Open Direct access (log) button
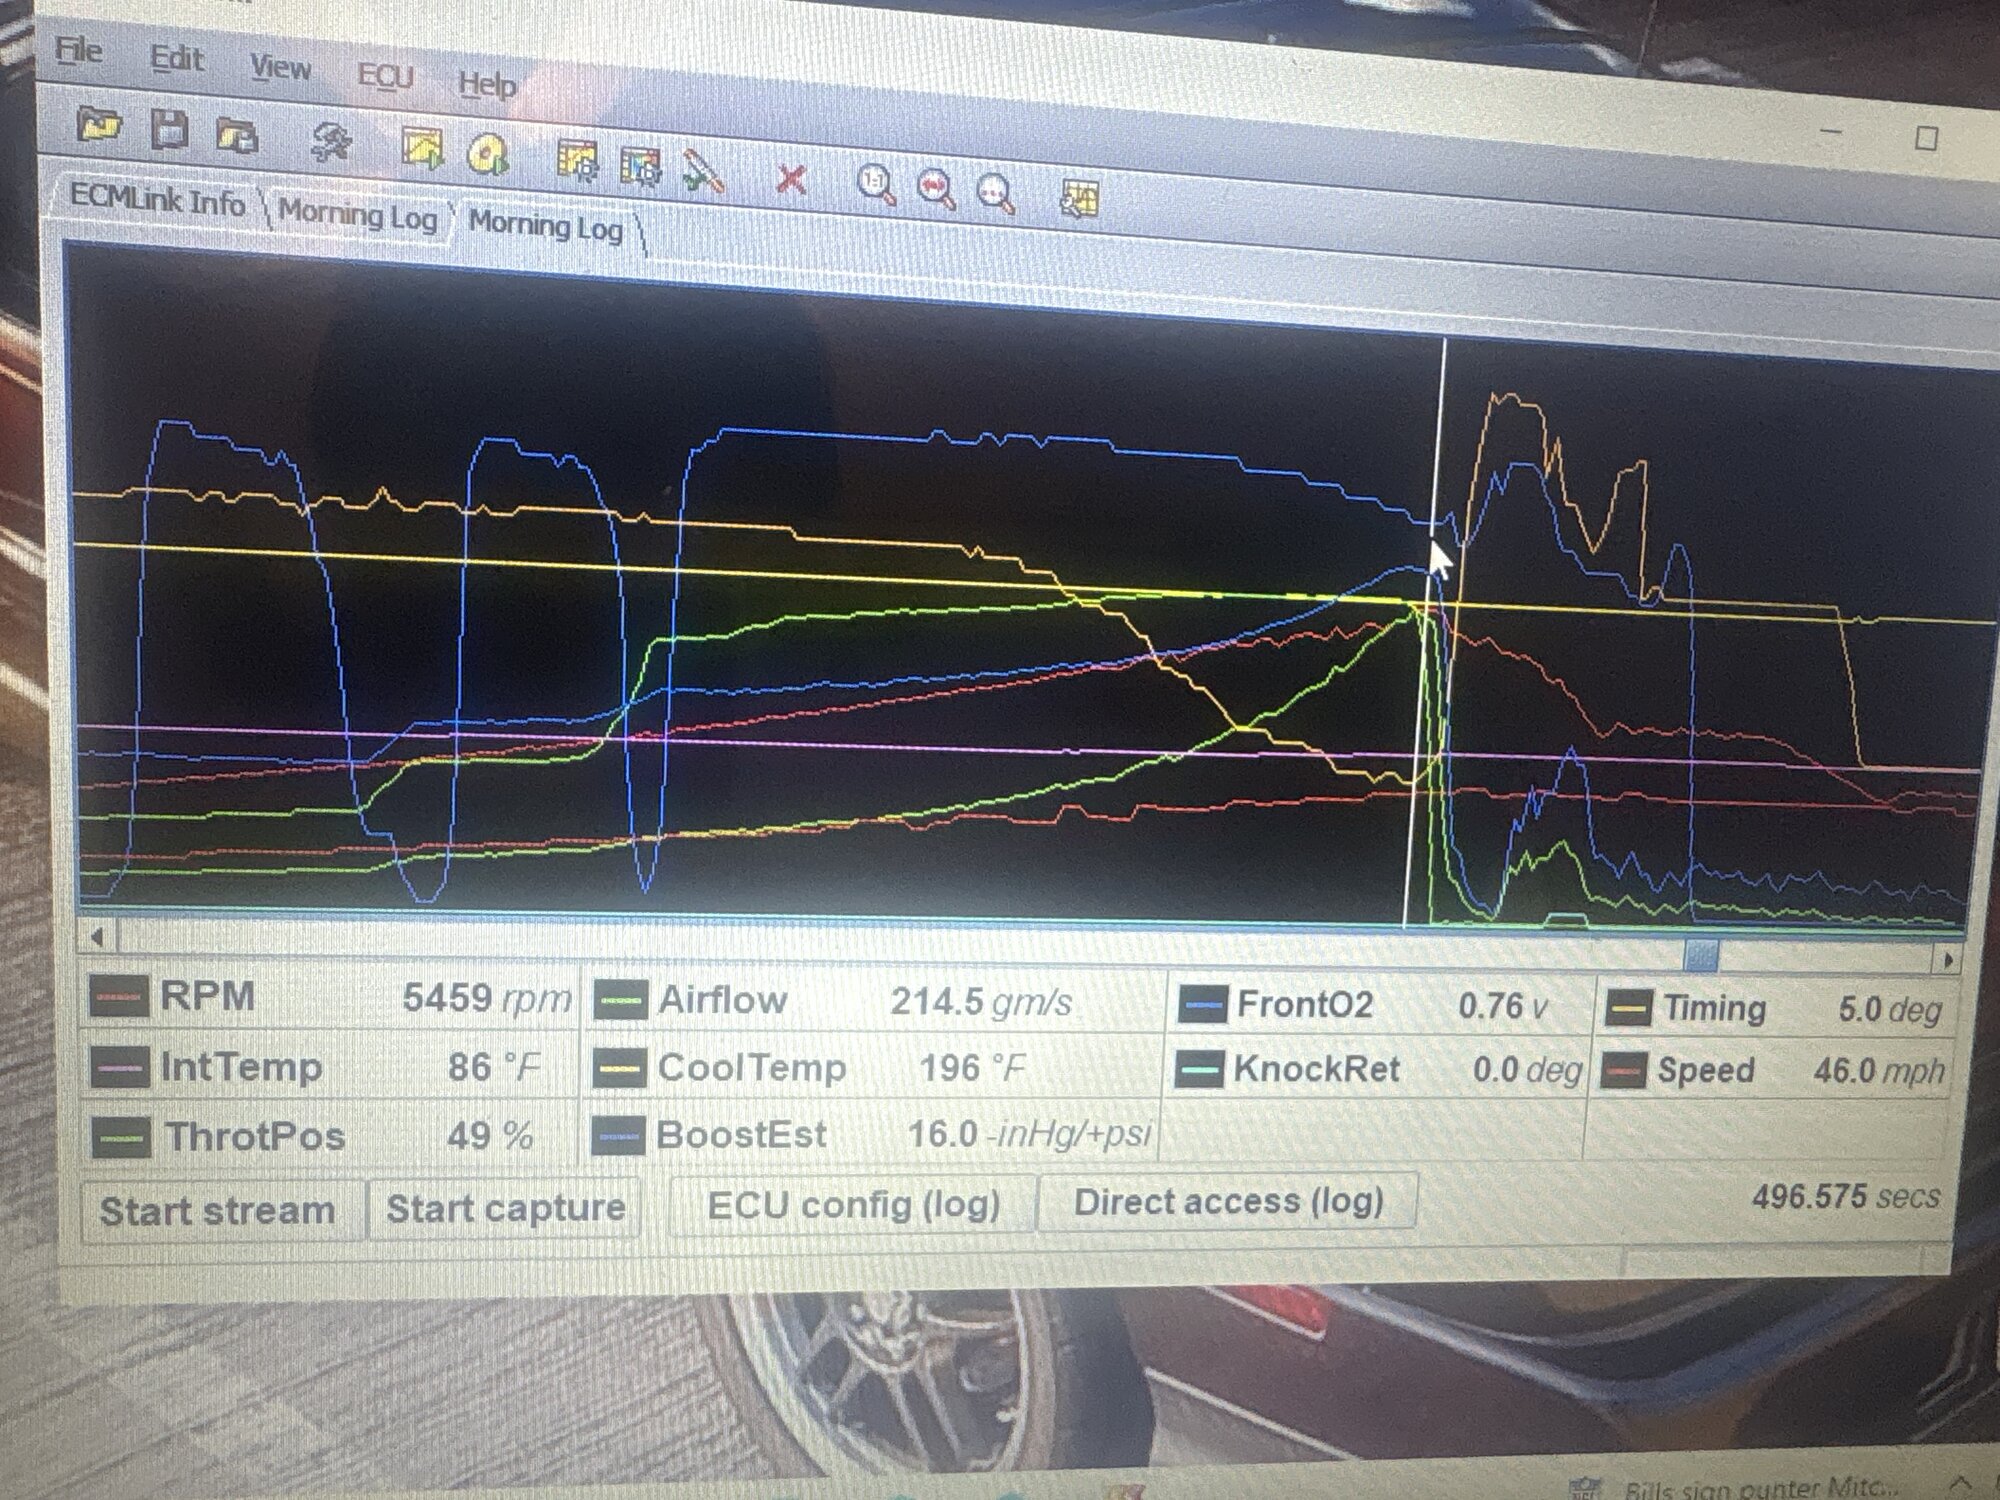Image resolution: width=2000 pixels, height=1500 pixels. tap(1228, 1201)
